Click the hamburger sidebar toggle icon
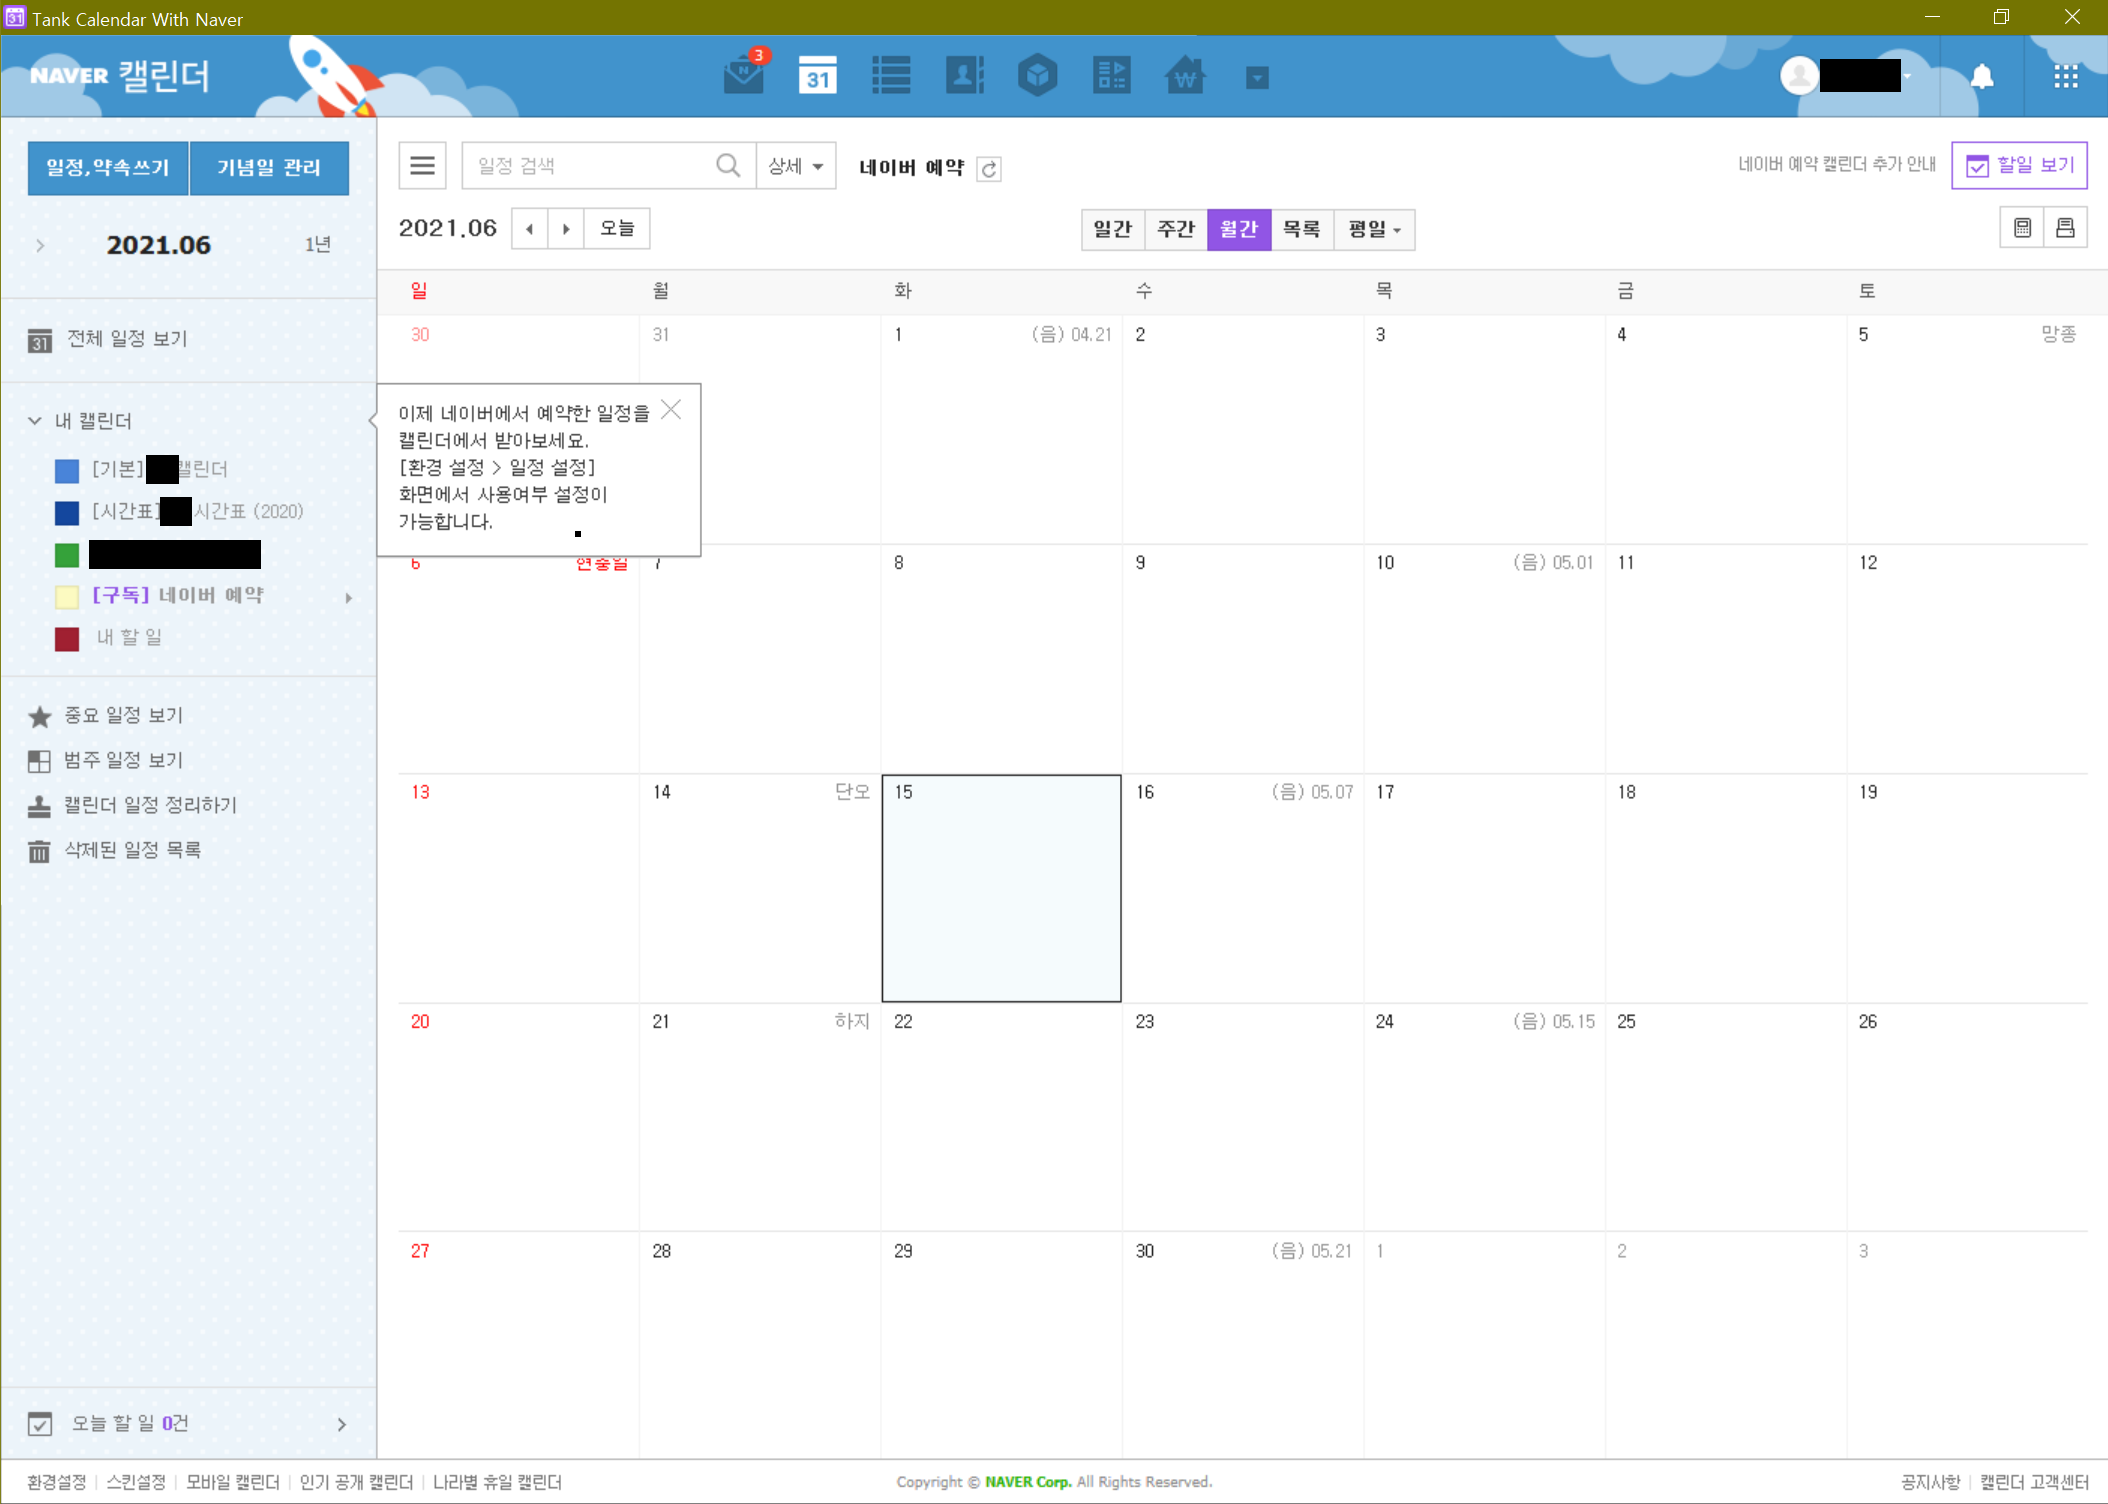Screen dimensions: 2108x1504 click(422, 166)
